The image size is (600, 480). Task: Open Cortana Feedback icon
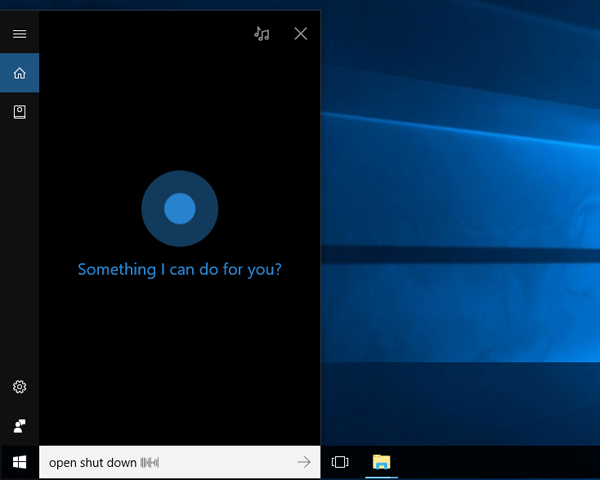(x=20, y=426)
